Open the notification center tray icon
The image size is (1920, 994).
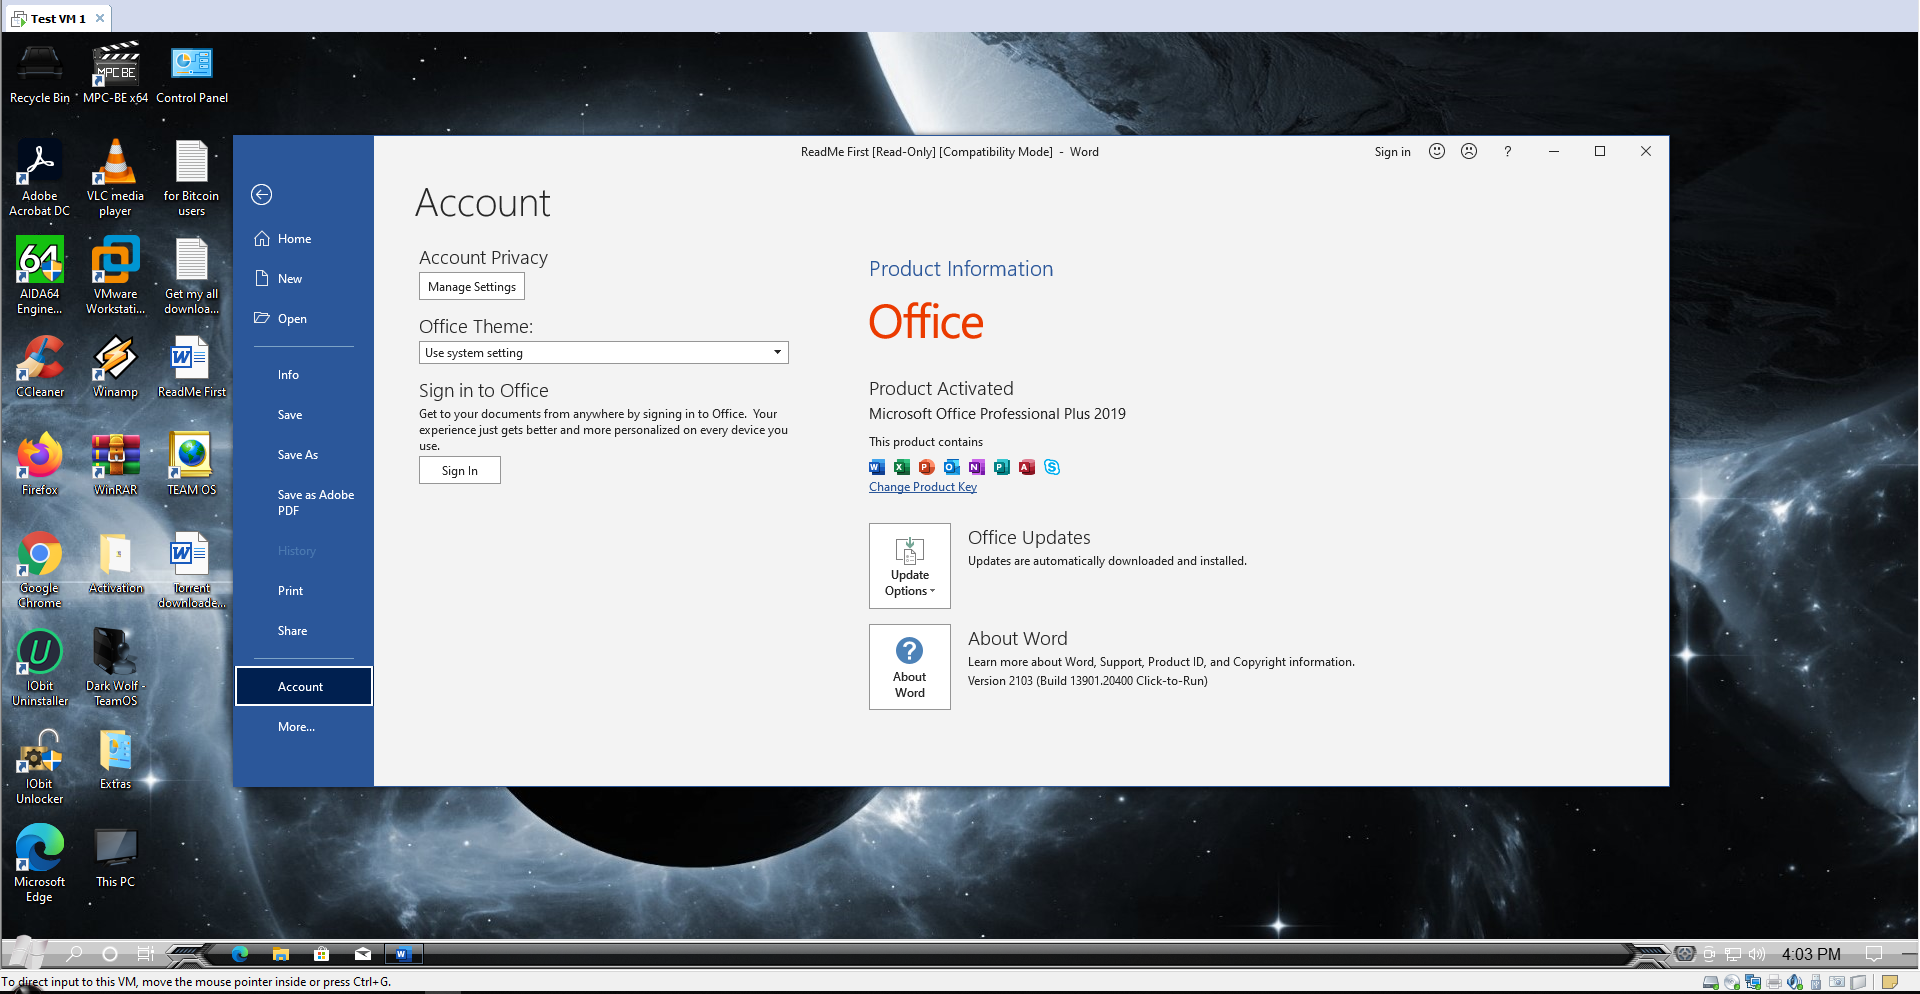1875,954
